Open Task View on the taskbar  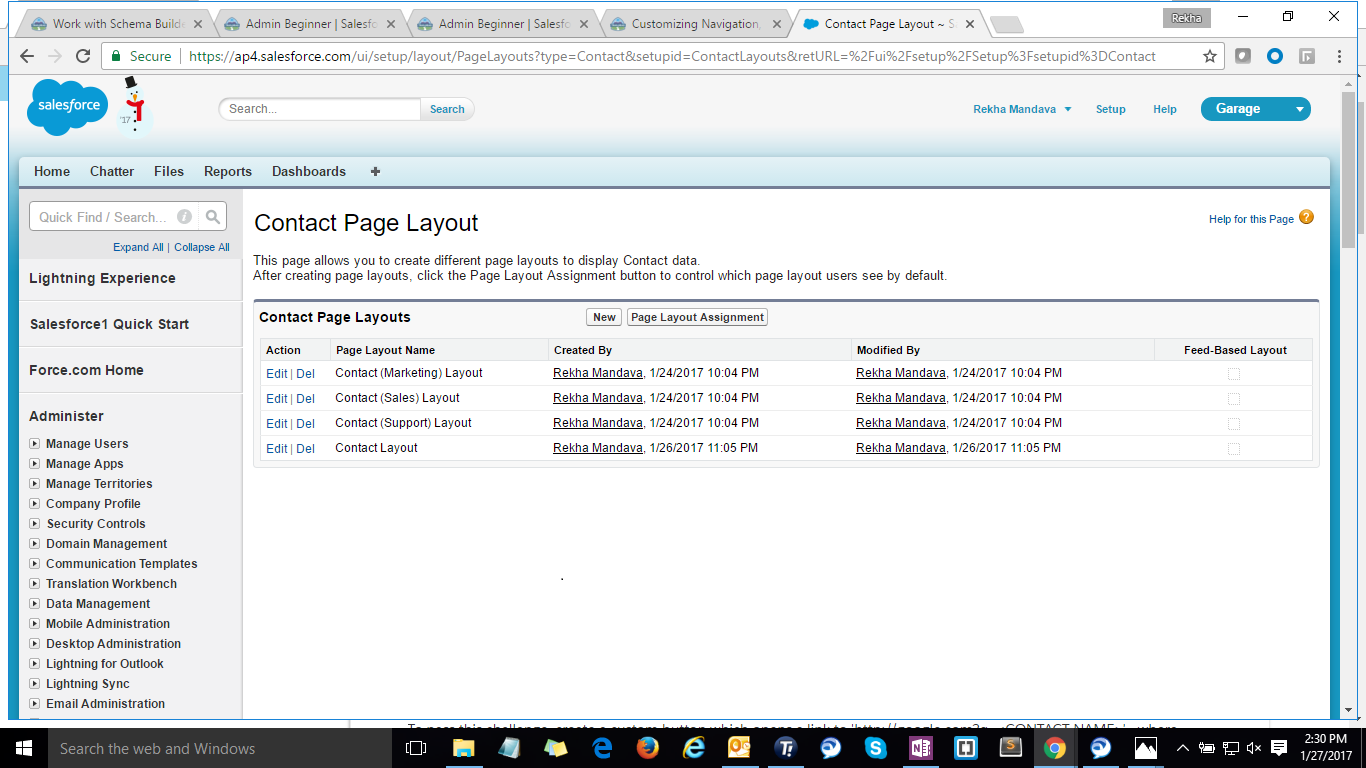tap(416, 748)
